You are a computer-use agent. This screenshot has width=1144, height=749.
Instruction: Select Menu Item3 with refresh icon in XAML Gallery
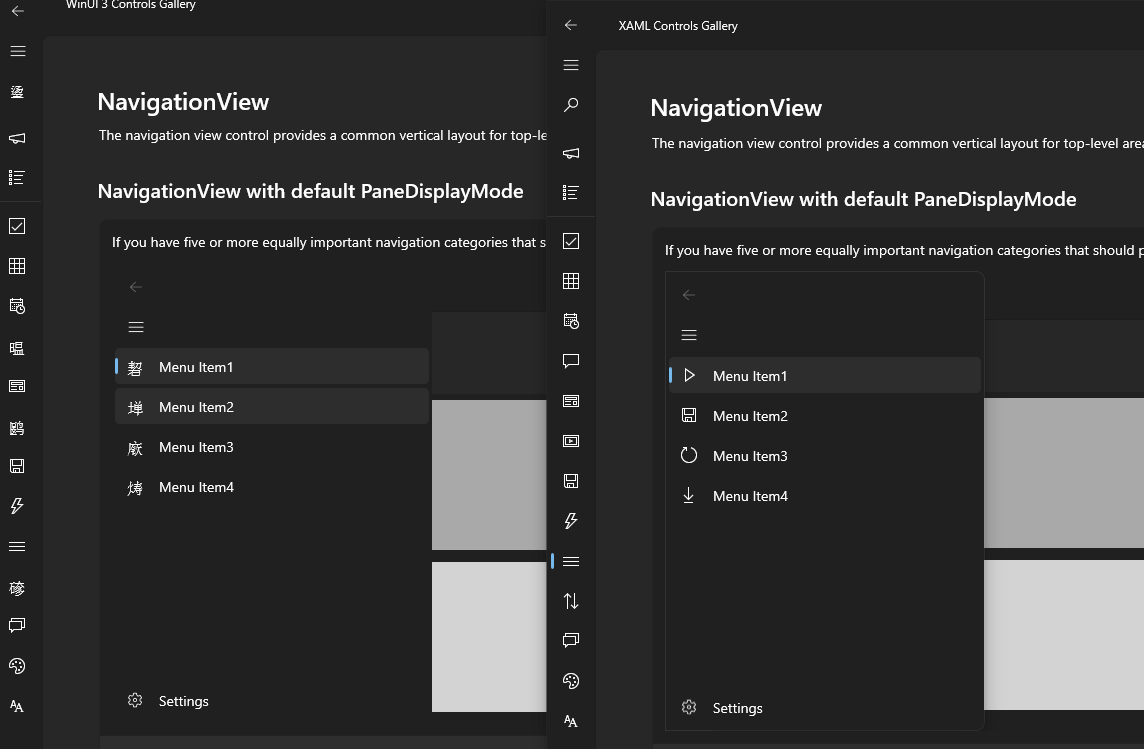(x=824, y=456)
